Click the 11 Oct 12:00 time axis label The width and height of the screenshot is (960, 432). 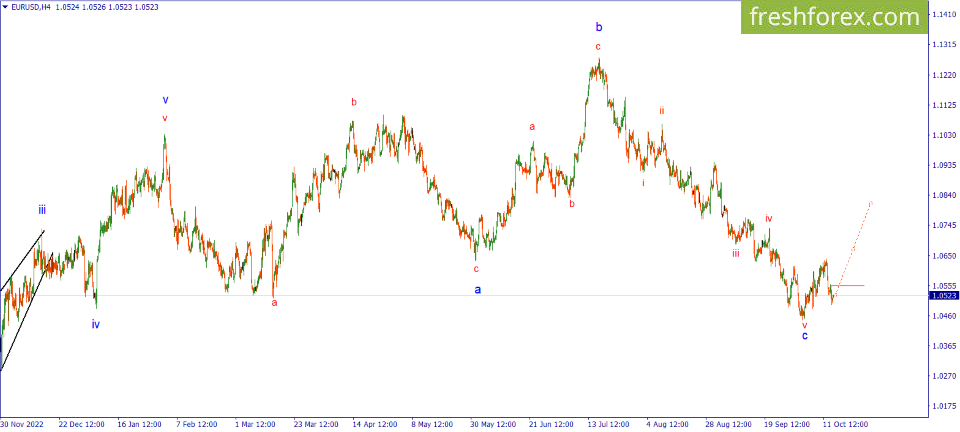click(x=843, y=423)
